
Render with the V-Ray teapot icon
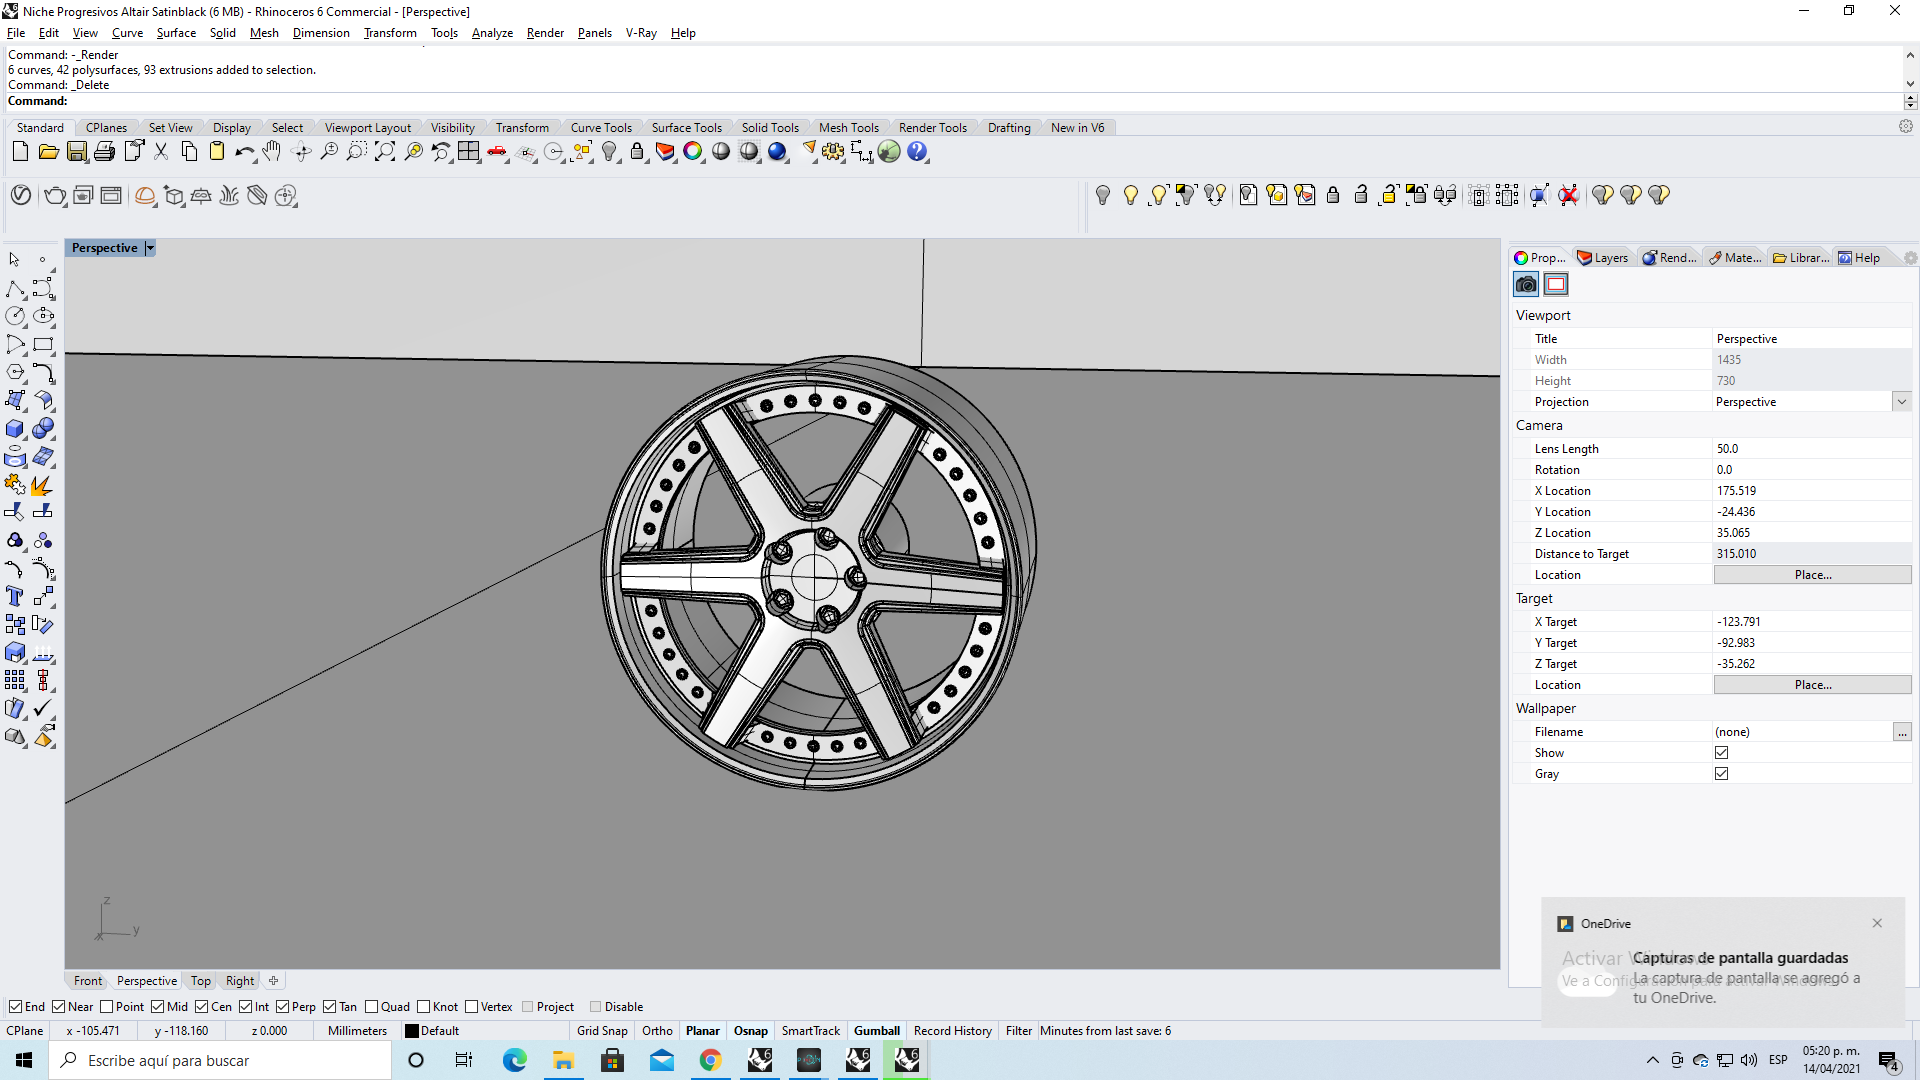pyautogui.click(x=54, y=195)
